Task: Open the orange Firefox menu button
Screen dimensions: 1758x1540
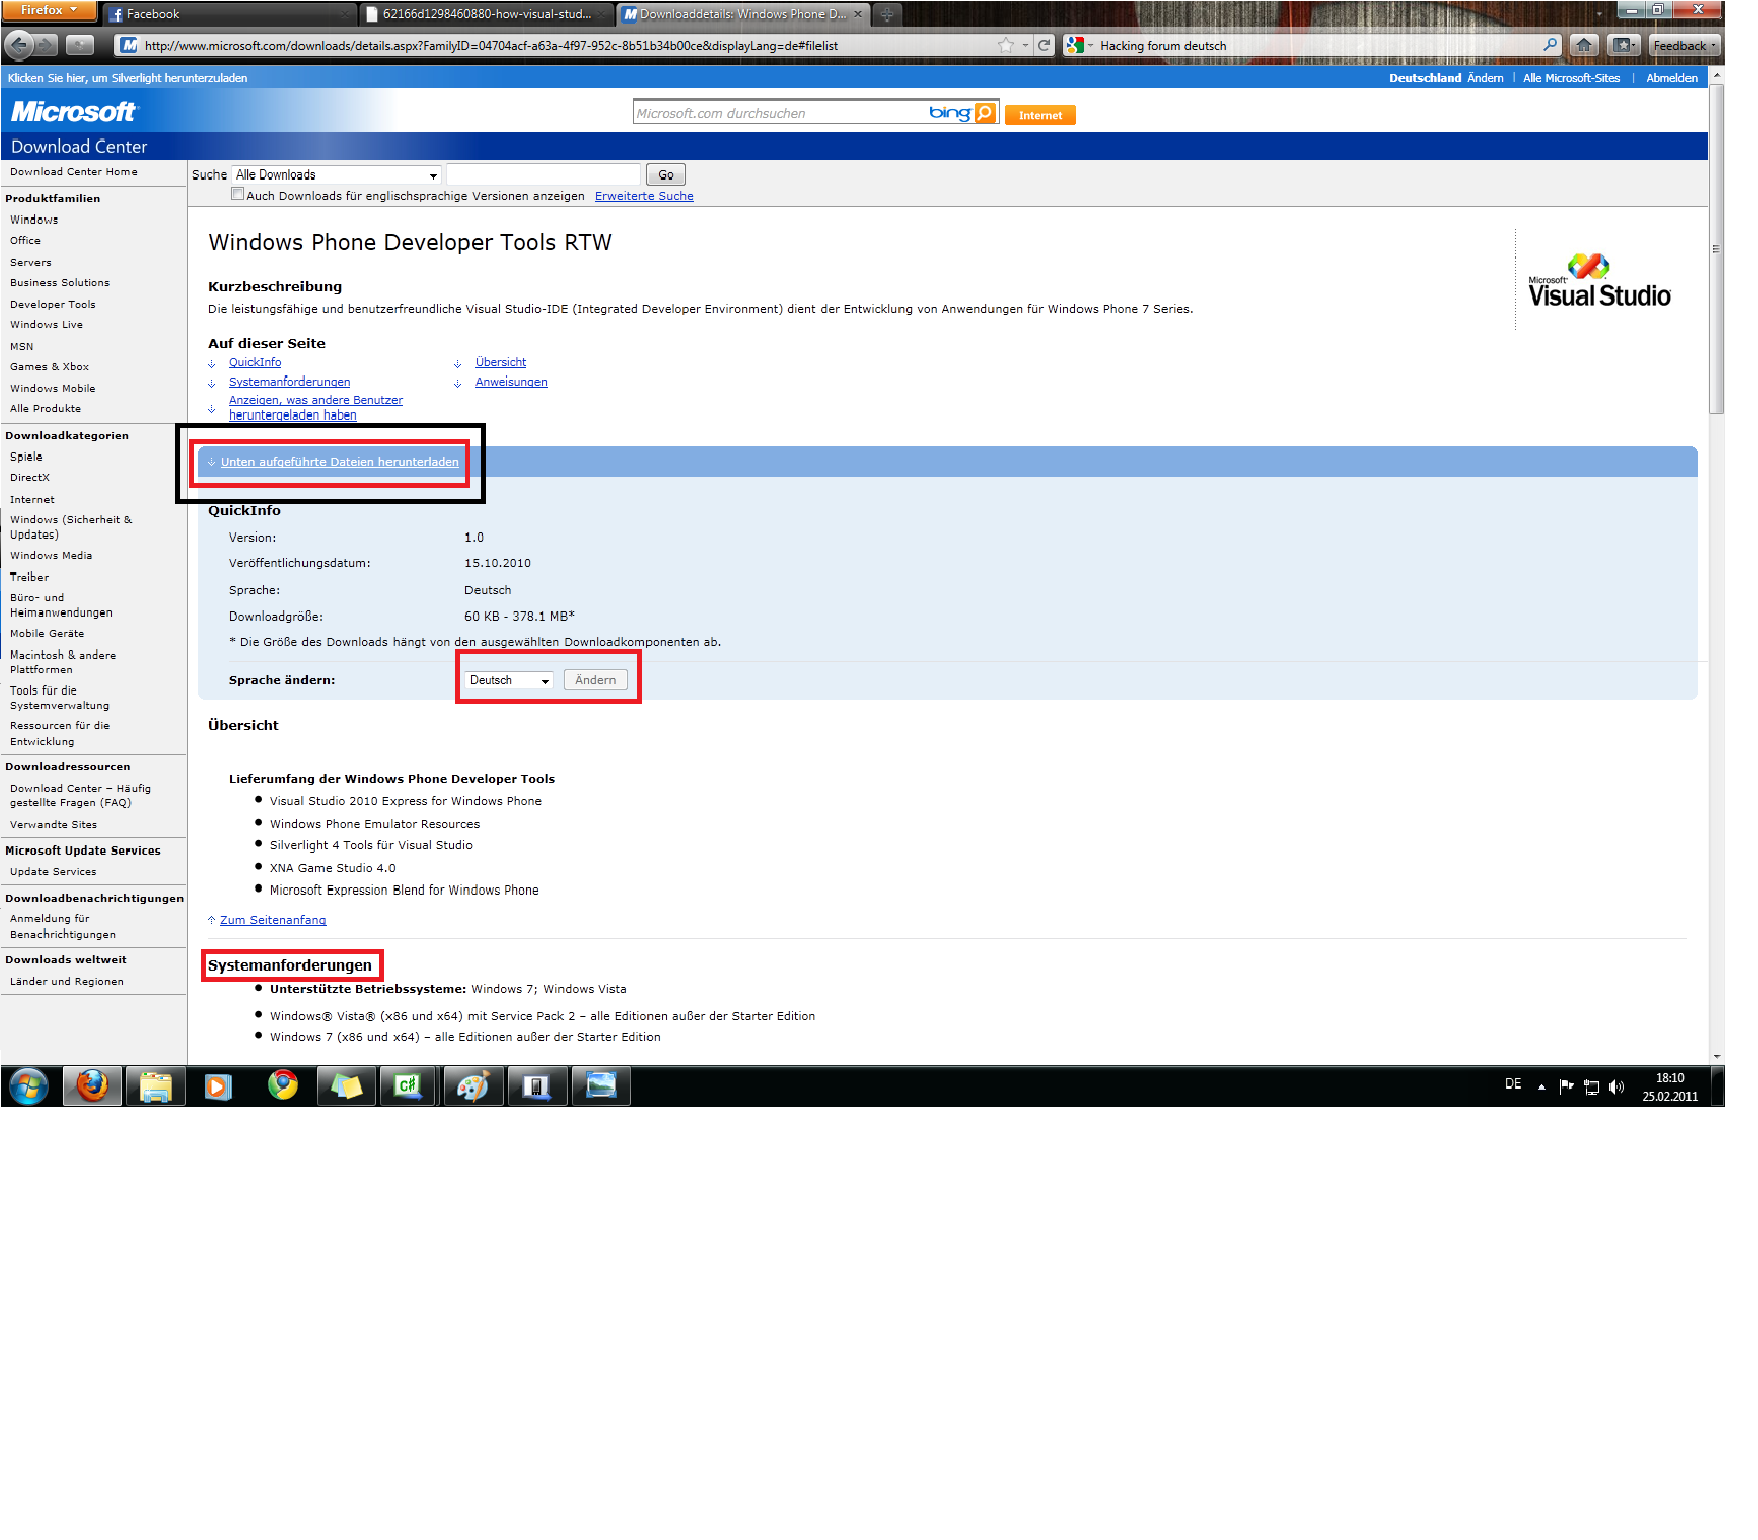Action: point(48,10)
